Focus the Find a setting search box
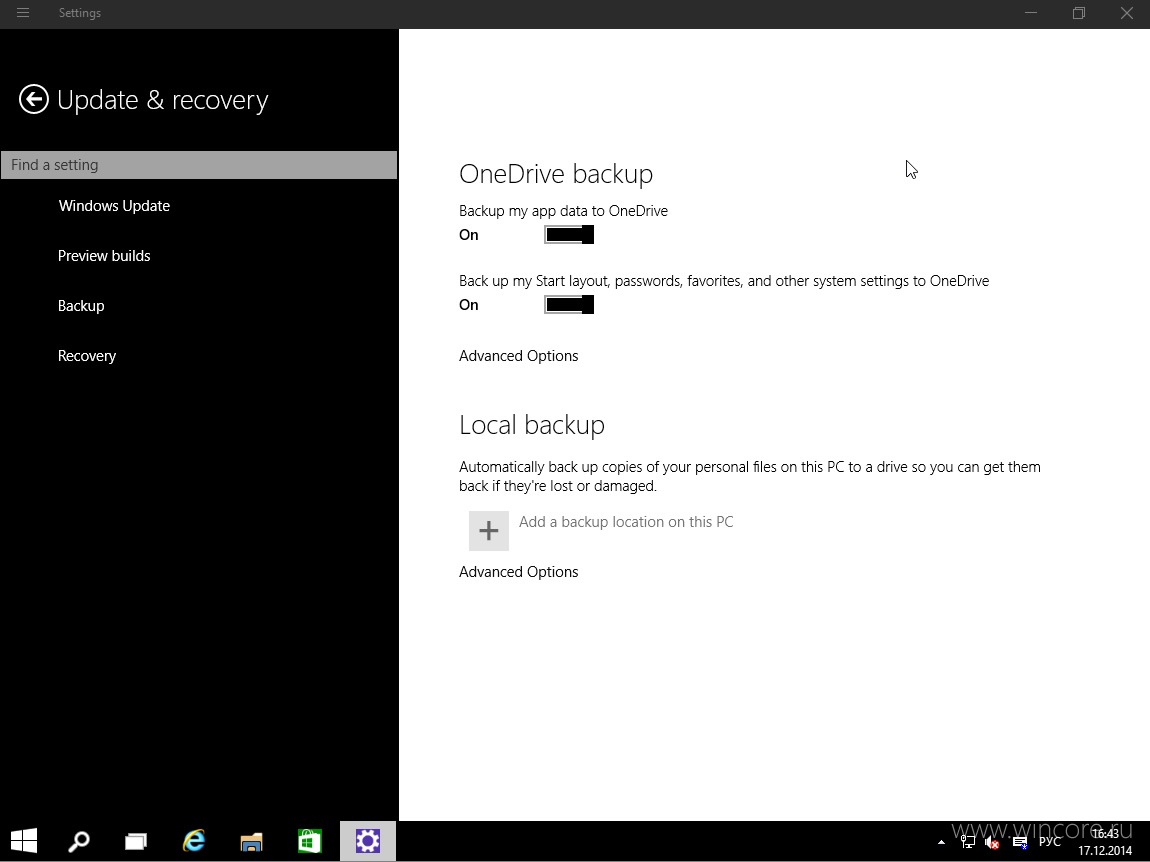Screen dimensions: 1150x862 click(199, 165)
